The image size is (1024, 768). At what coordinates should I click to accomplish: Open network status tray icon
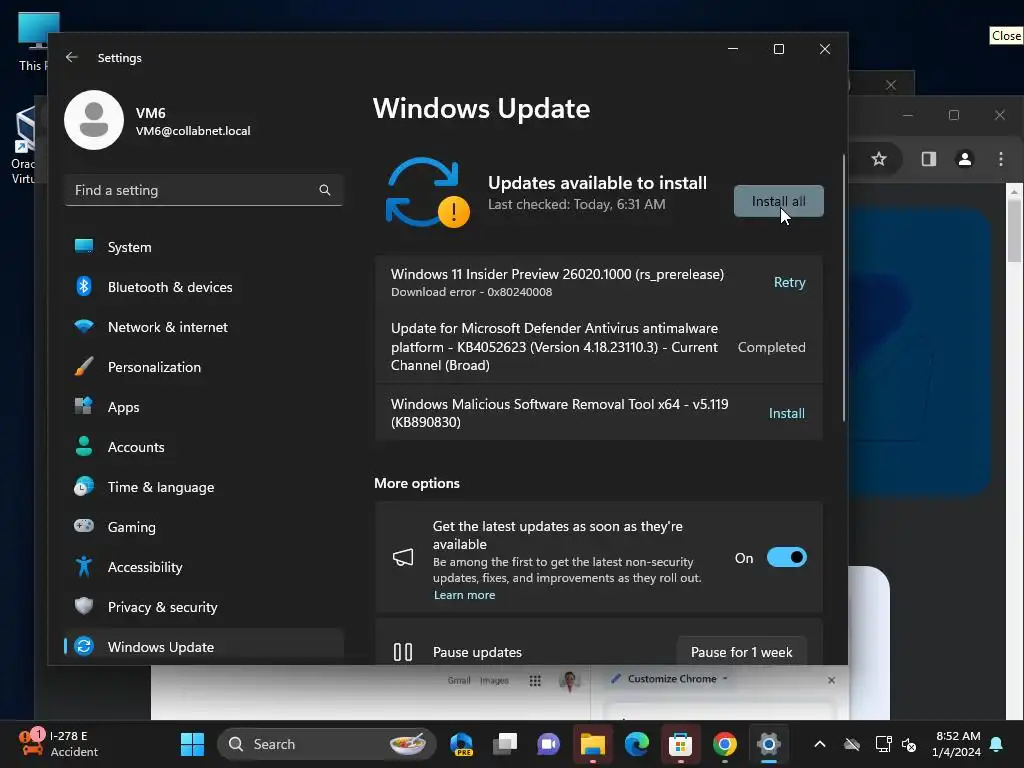point(883,744)
